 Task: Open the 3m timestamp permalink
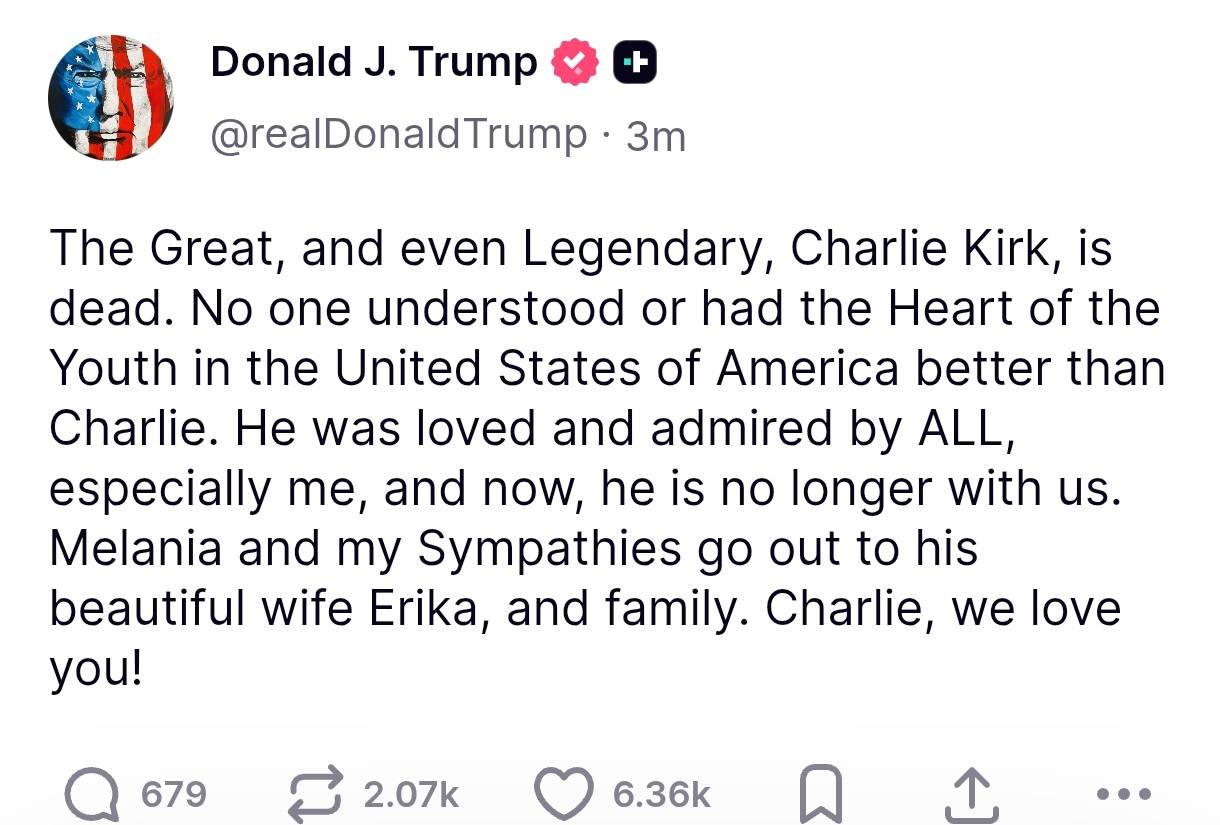click(655, 137)
